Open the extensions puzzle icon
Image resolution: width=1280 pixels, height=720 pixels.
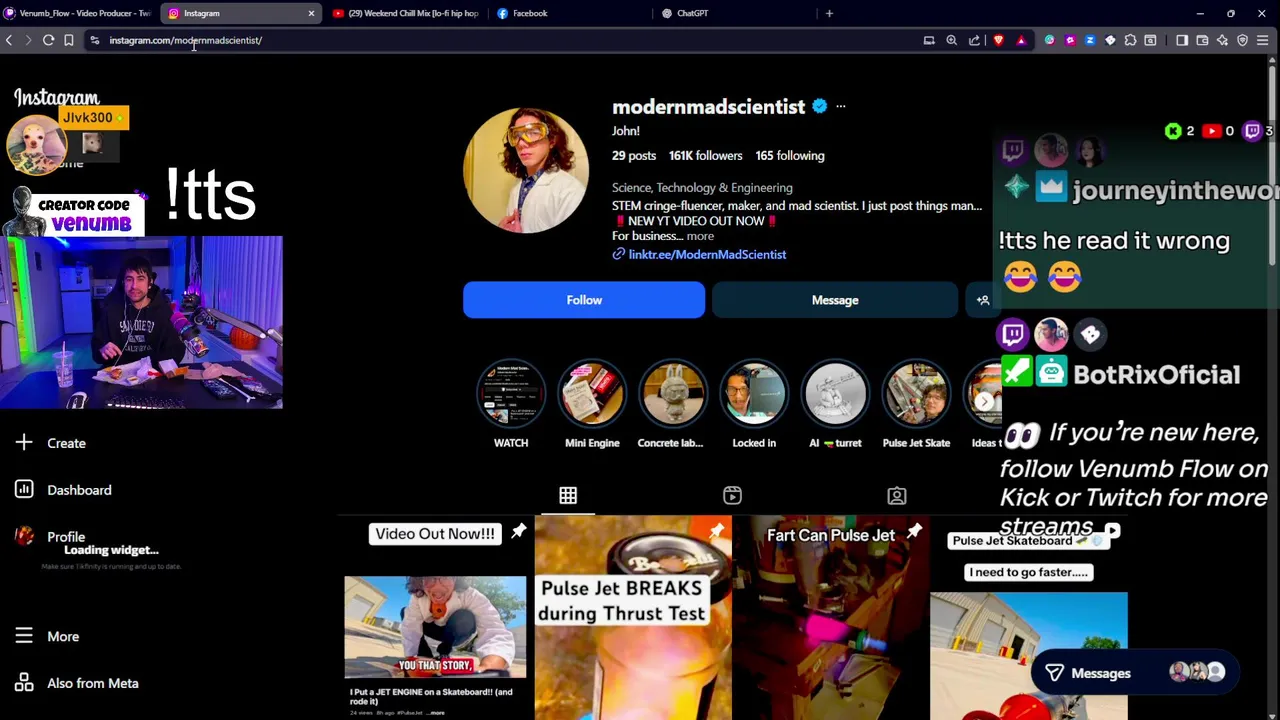(1130, 40)
